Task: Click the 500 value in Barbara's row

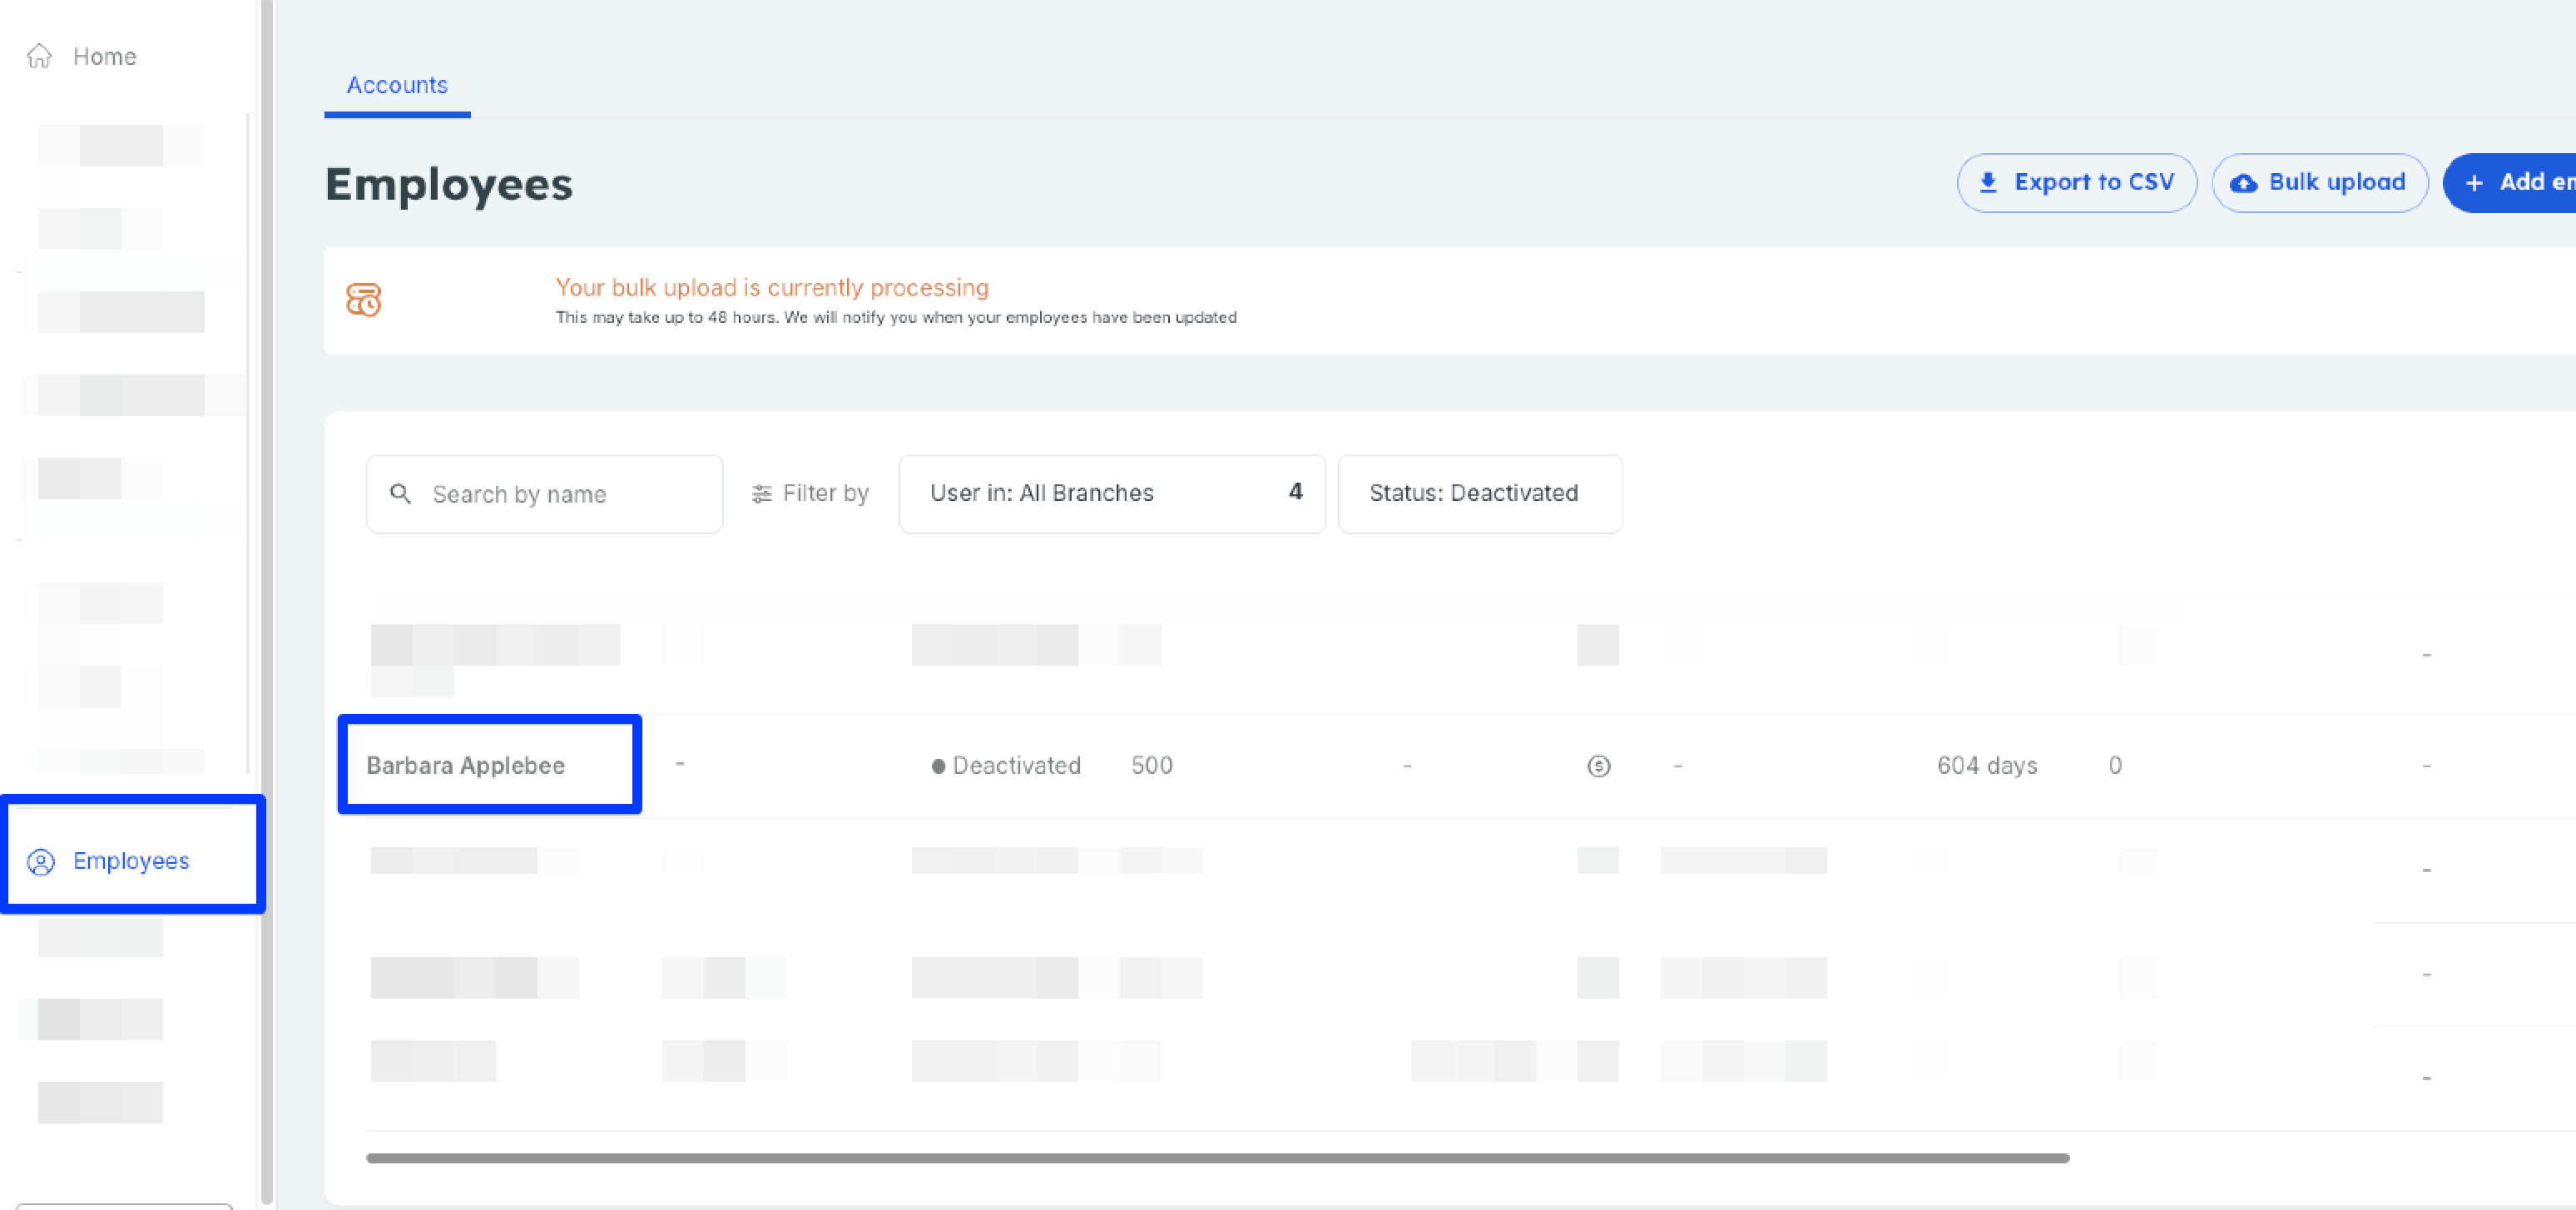Action: [1152, 766]
